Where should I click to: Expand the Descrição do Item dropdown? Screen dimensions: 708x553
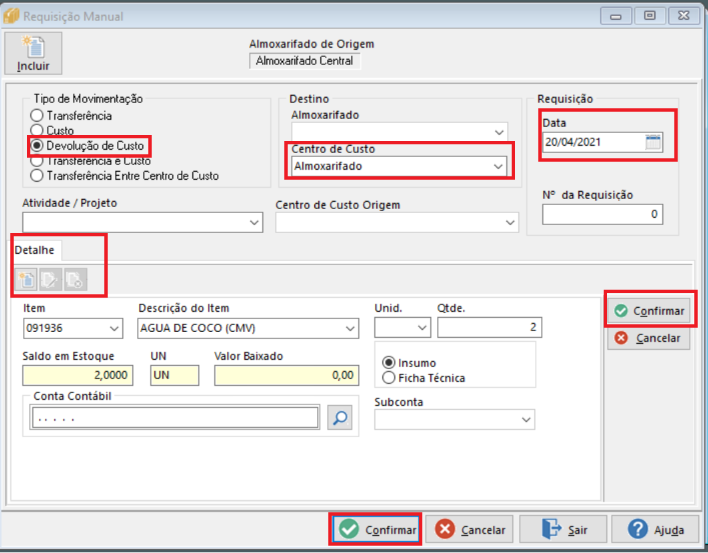pos(350,328)
